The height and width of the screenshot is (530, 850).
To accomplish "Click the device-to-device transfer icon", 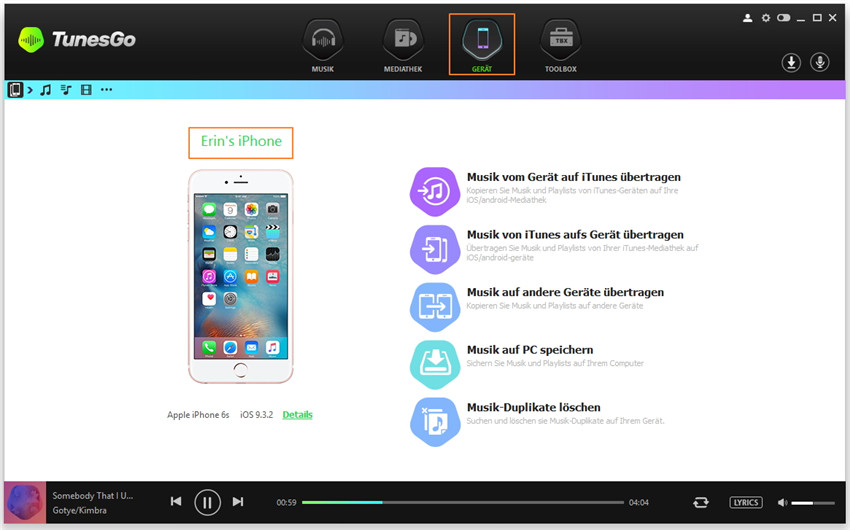I will tap(435, 307).
